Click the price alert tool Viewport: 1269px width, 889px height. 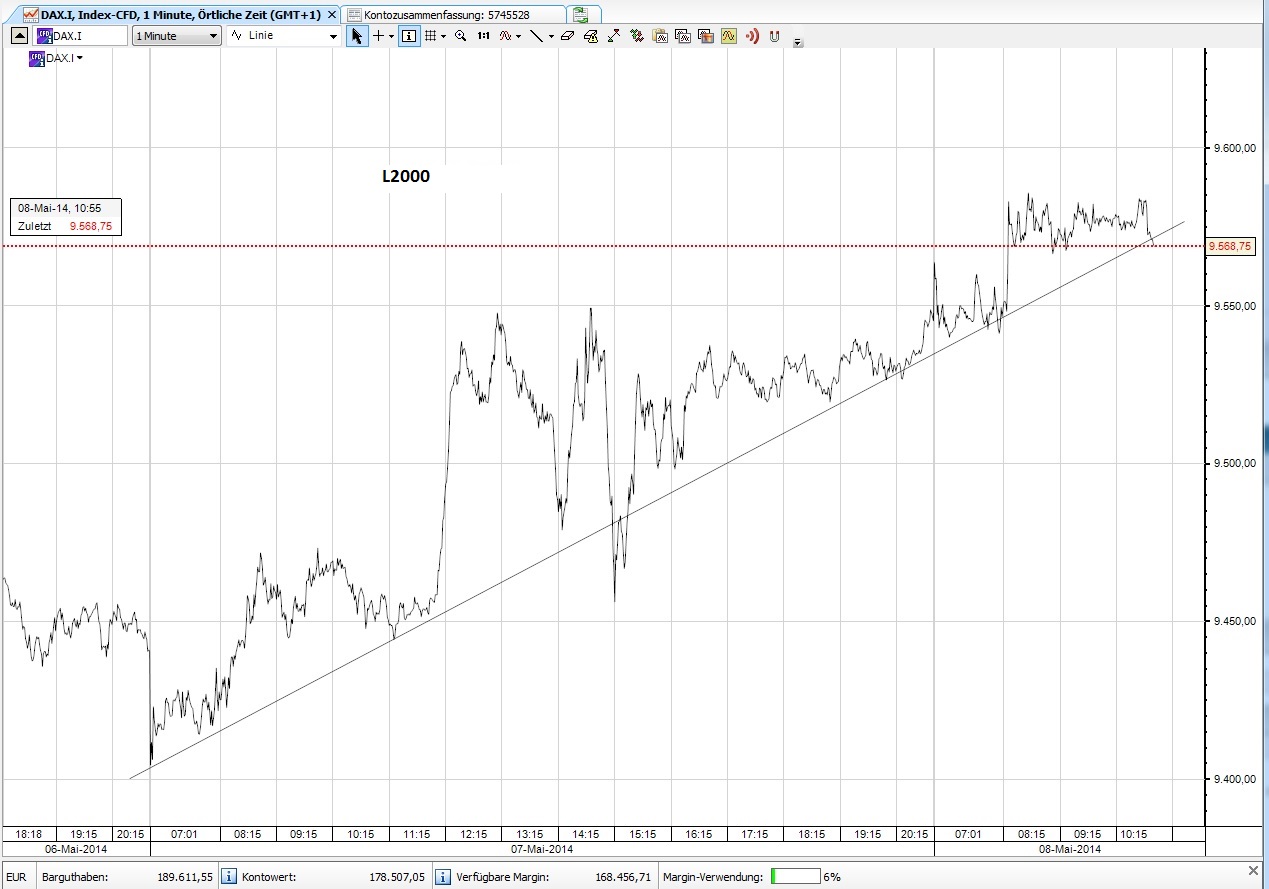pyautogui.click(x=592, y=36)
